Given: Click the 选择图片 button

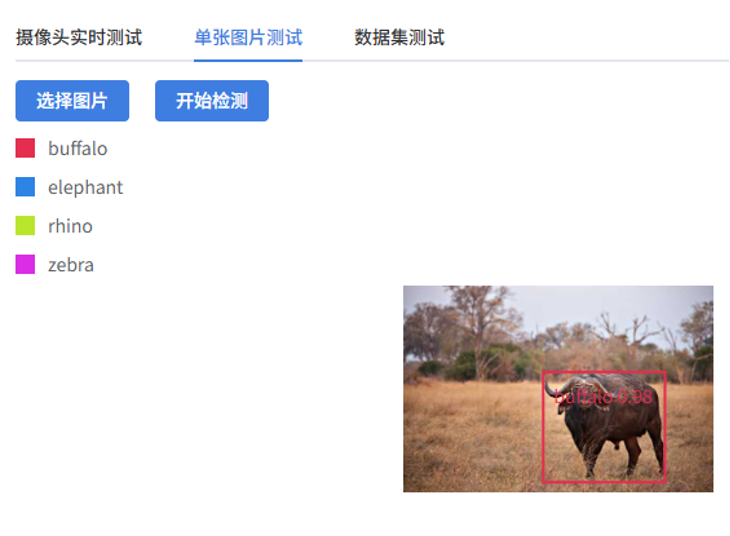Looking at the screenshot, I should click(72, 101).
